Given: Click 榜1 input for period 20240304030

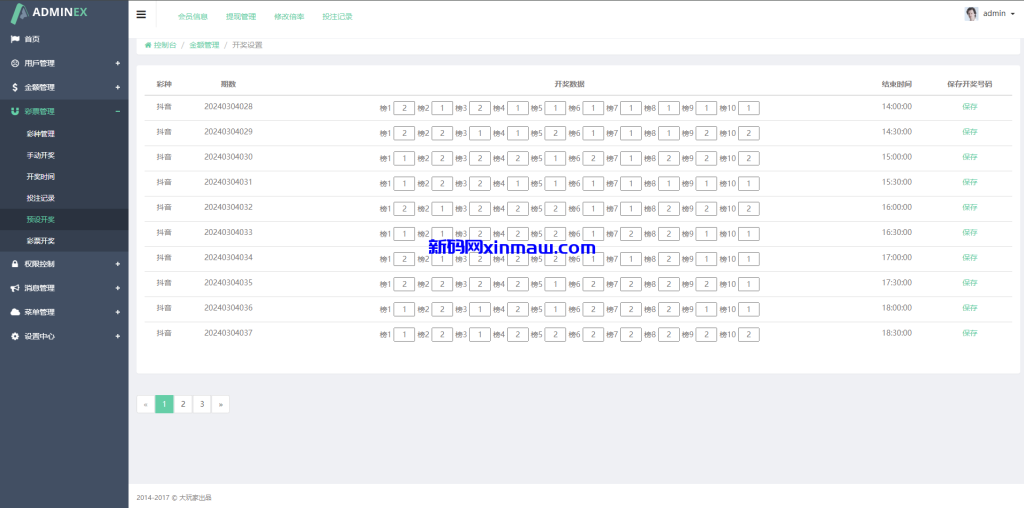Looking at the screenshot, I should tap(404, 158).
